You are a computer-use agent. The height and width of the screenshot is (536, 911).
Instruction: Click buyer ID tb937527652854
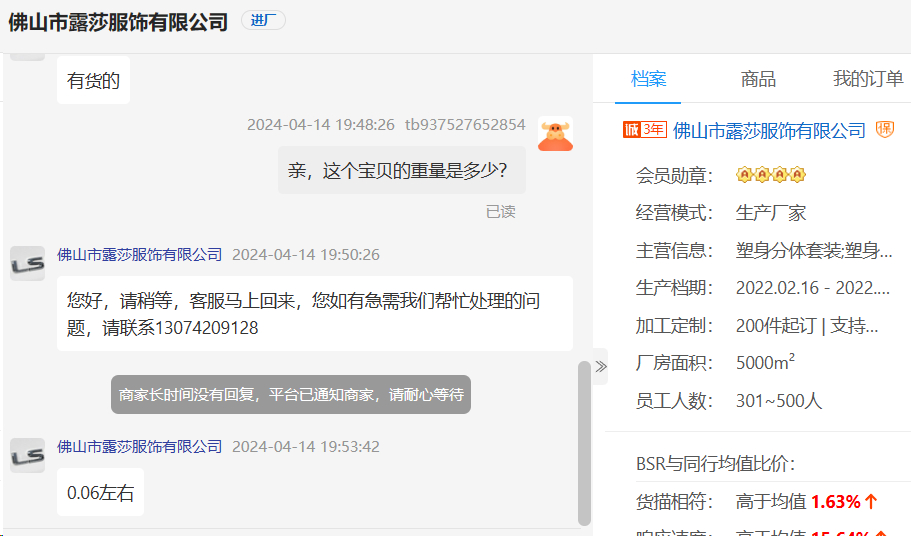(465, 125)
